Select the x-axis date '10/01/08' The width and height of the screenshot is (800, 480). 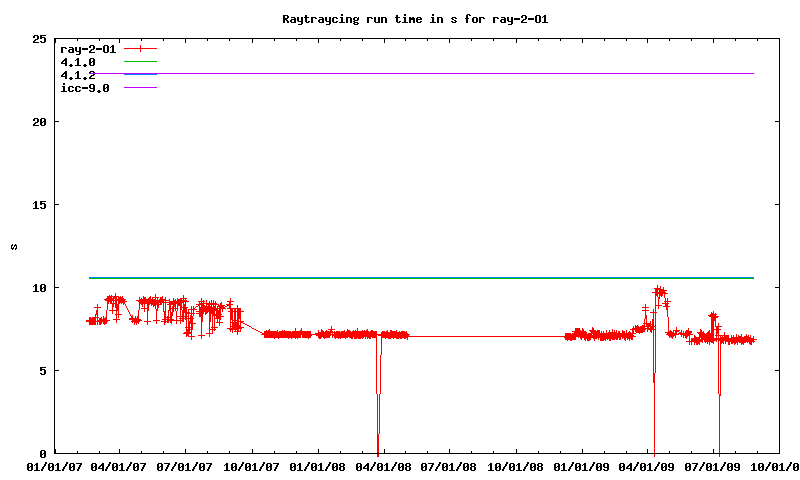516,466
